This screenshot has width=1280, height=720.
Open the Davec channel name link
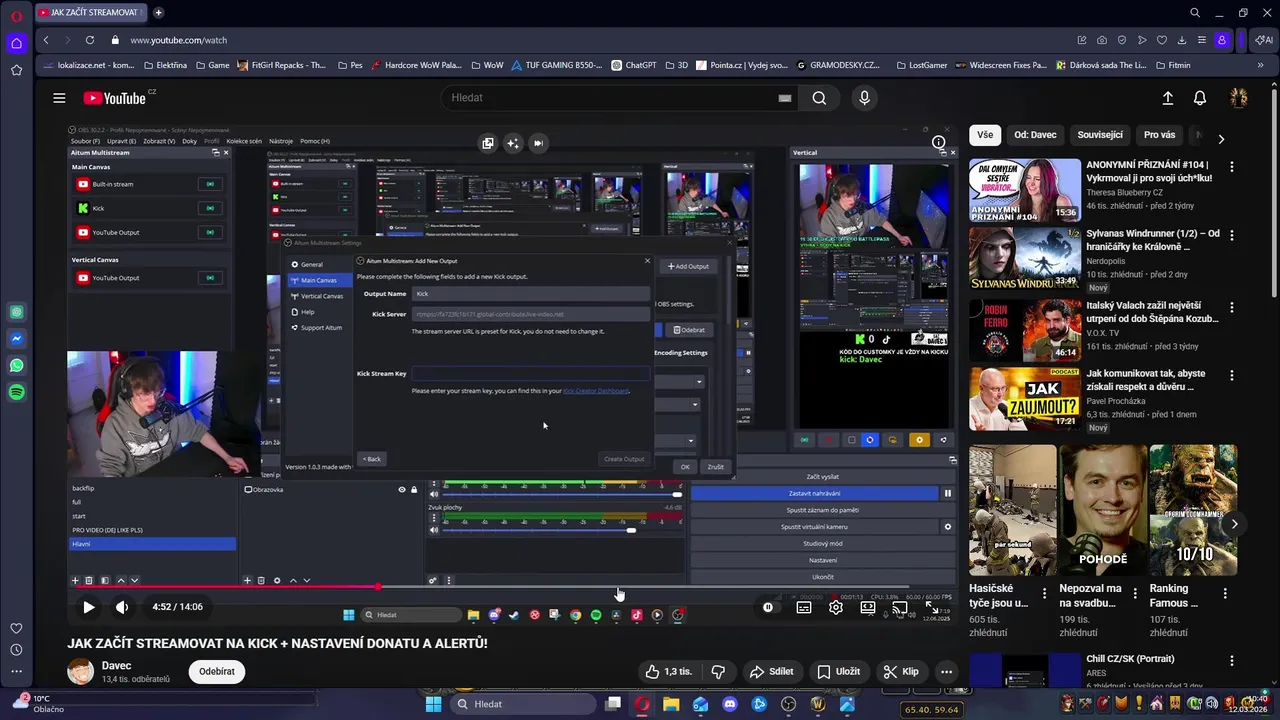(x=117, y=666)
